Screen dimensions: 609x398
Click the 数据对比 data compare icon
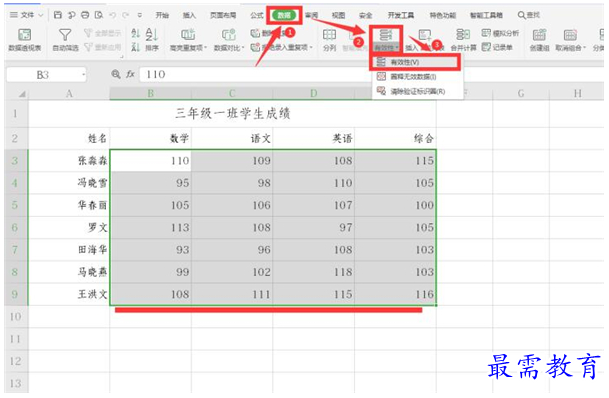coord(228,35)
